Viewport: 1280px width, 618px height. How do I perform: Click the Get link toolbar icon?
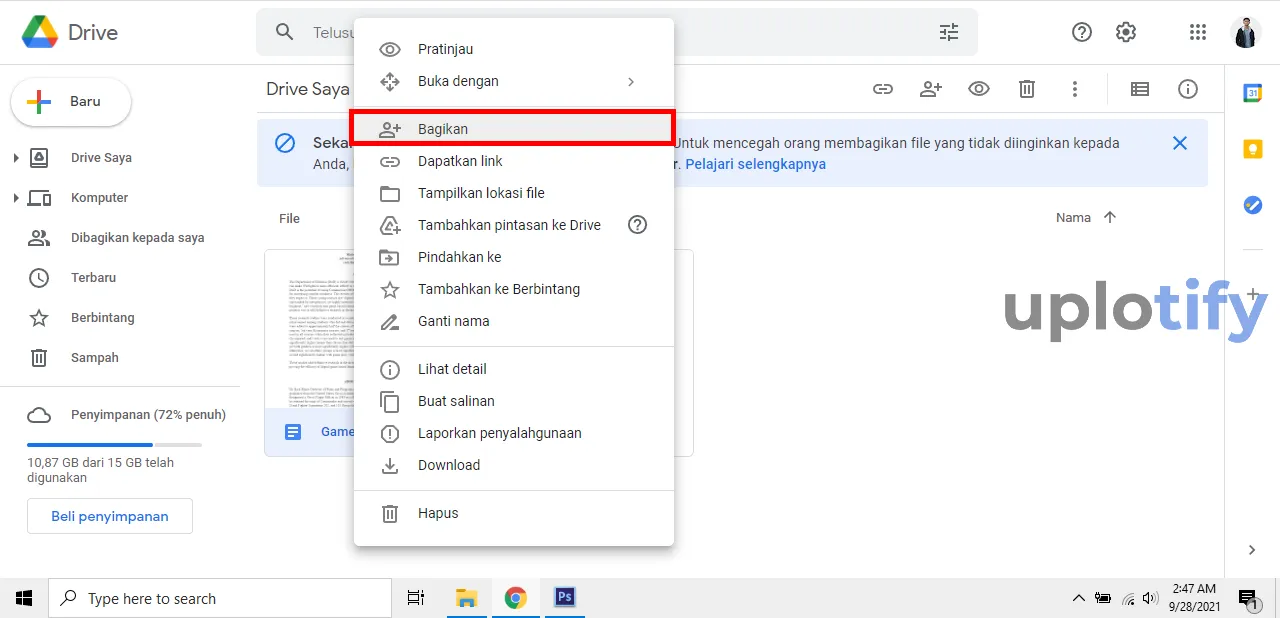click(x=883, y=89)
